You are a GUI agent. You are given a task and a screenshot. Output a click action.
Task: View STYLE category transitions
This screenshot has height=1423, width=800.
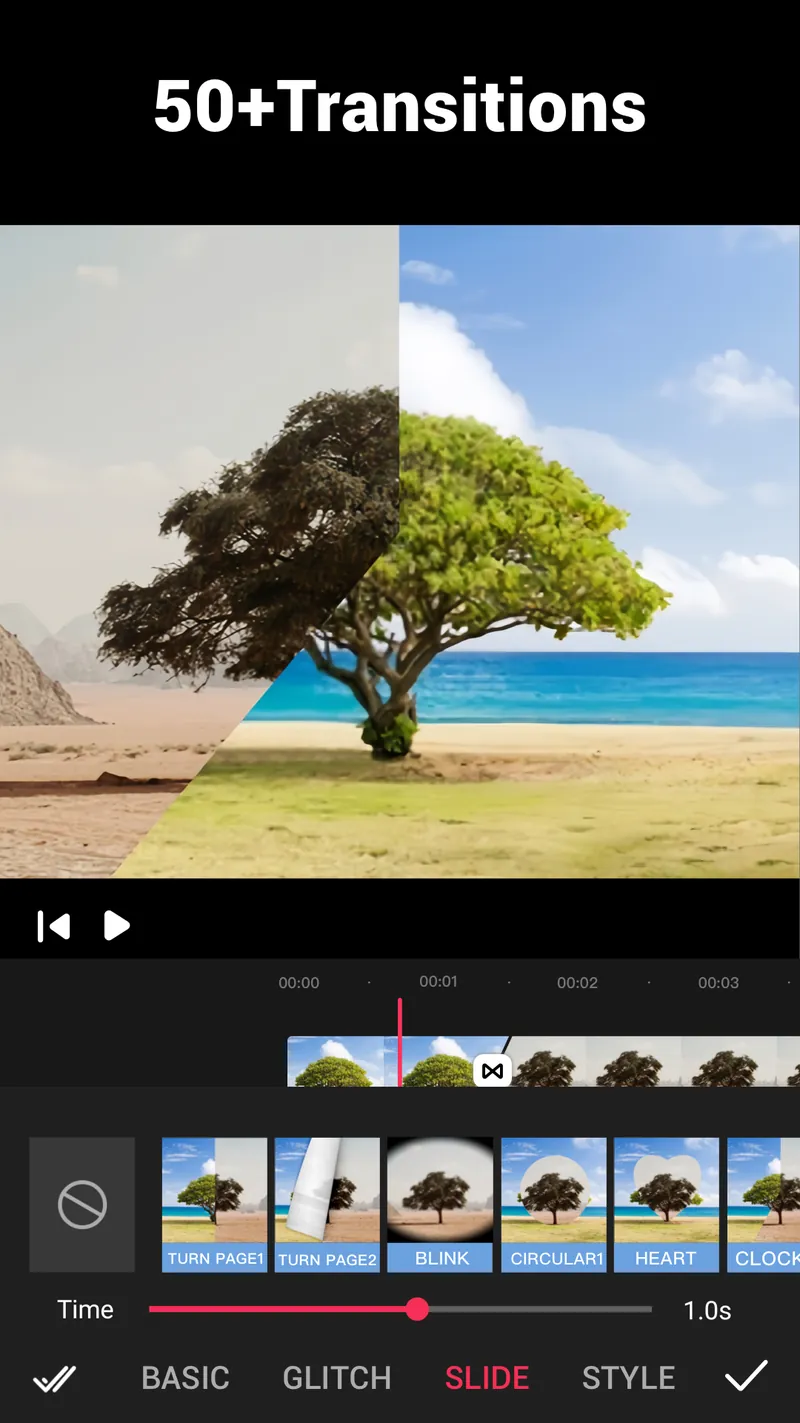tap(628, 1377)
